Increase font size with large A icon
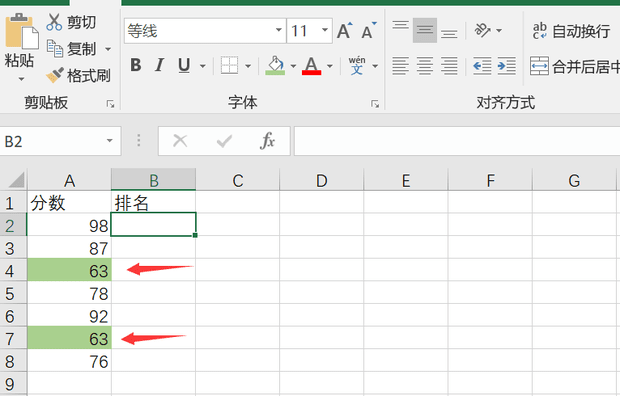Image resolution: width=620 pixels, height=396 pixels. [x=344, y=30]
